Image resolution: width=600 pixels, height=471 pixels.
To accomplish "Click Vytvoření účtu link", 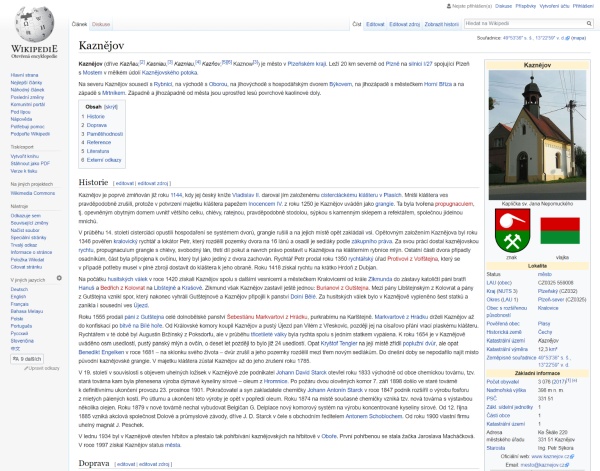I will tap(554, 6).
